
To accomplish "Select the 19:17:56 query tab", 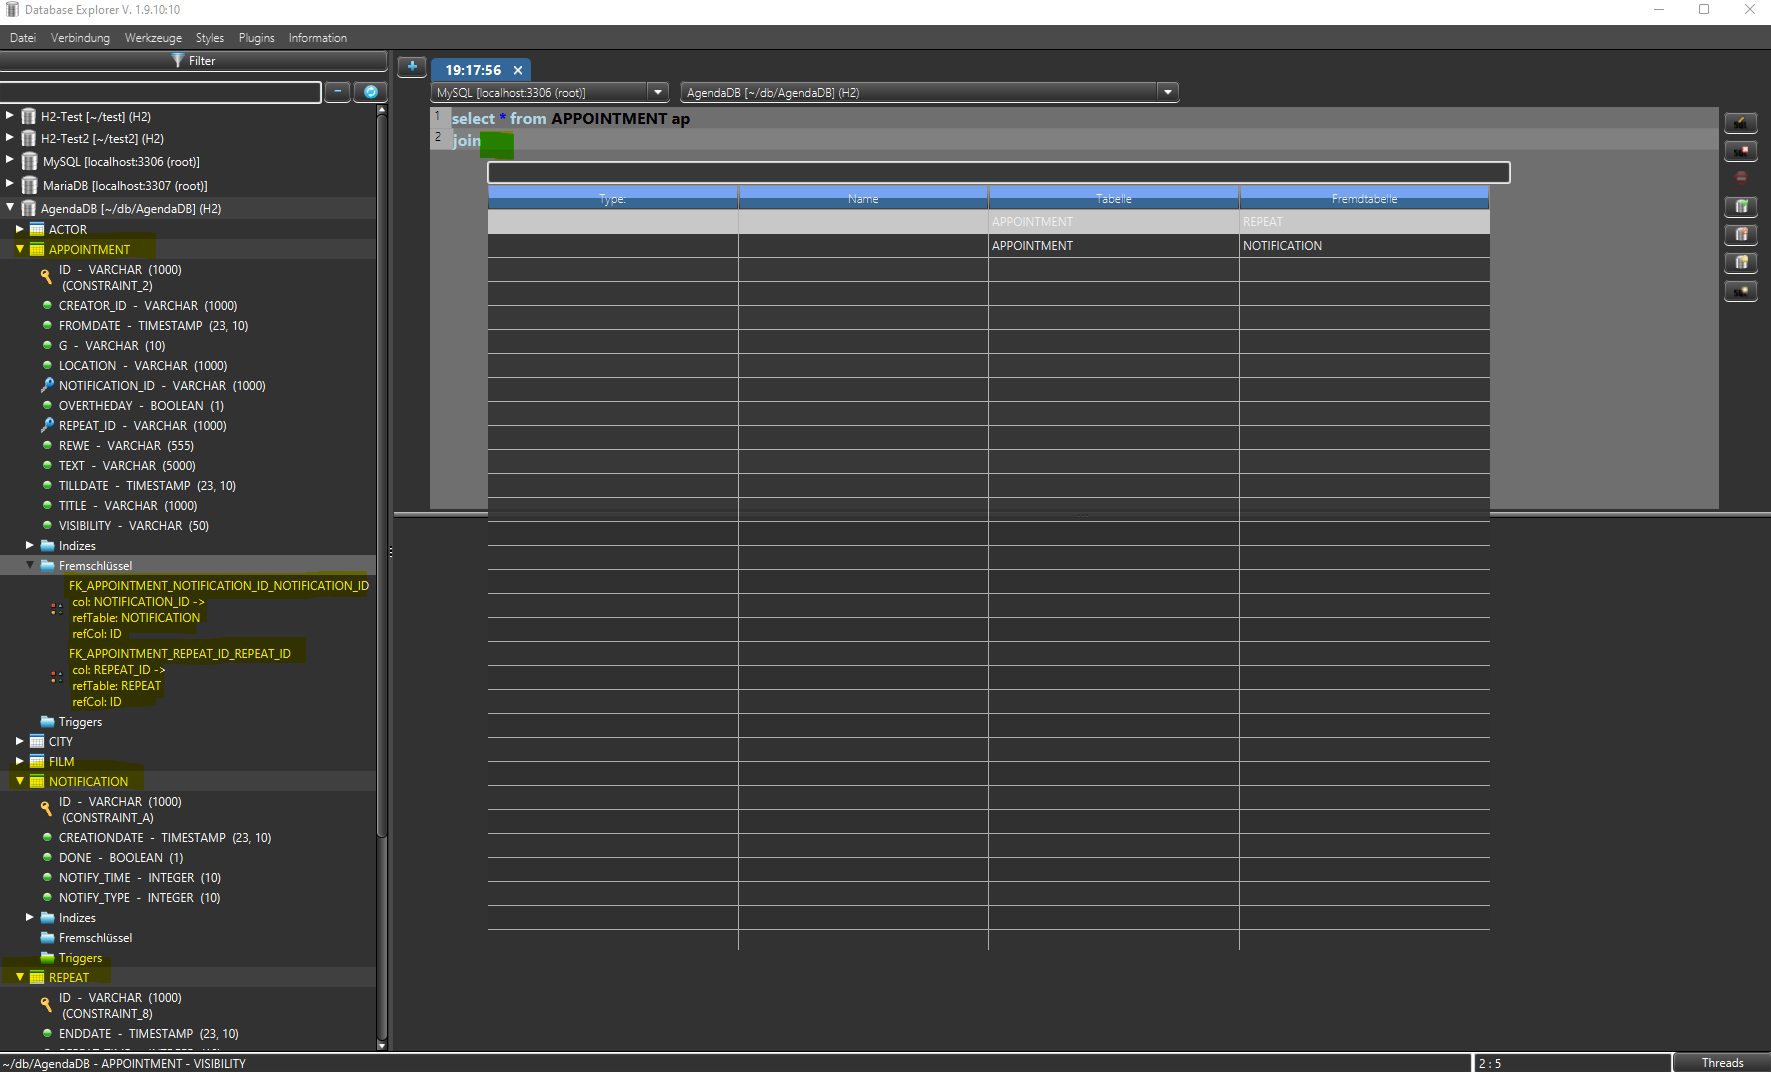I will coord(473,70).
